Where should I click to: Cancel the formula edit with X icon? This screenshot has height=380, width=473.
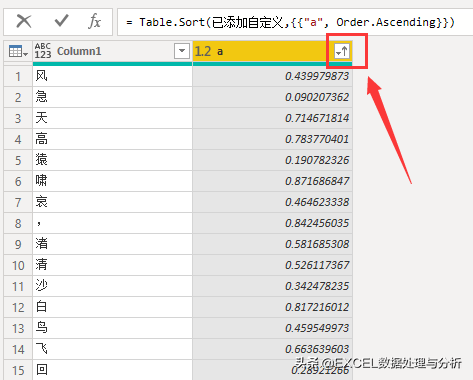tap(24, 22)
